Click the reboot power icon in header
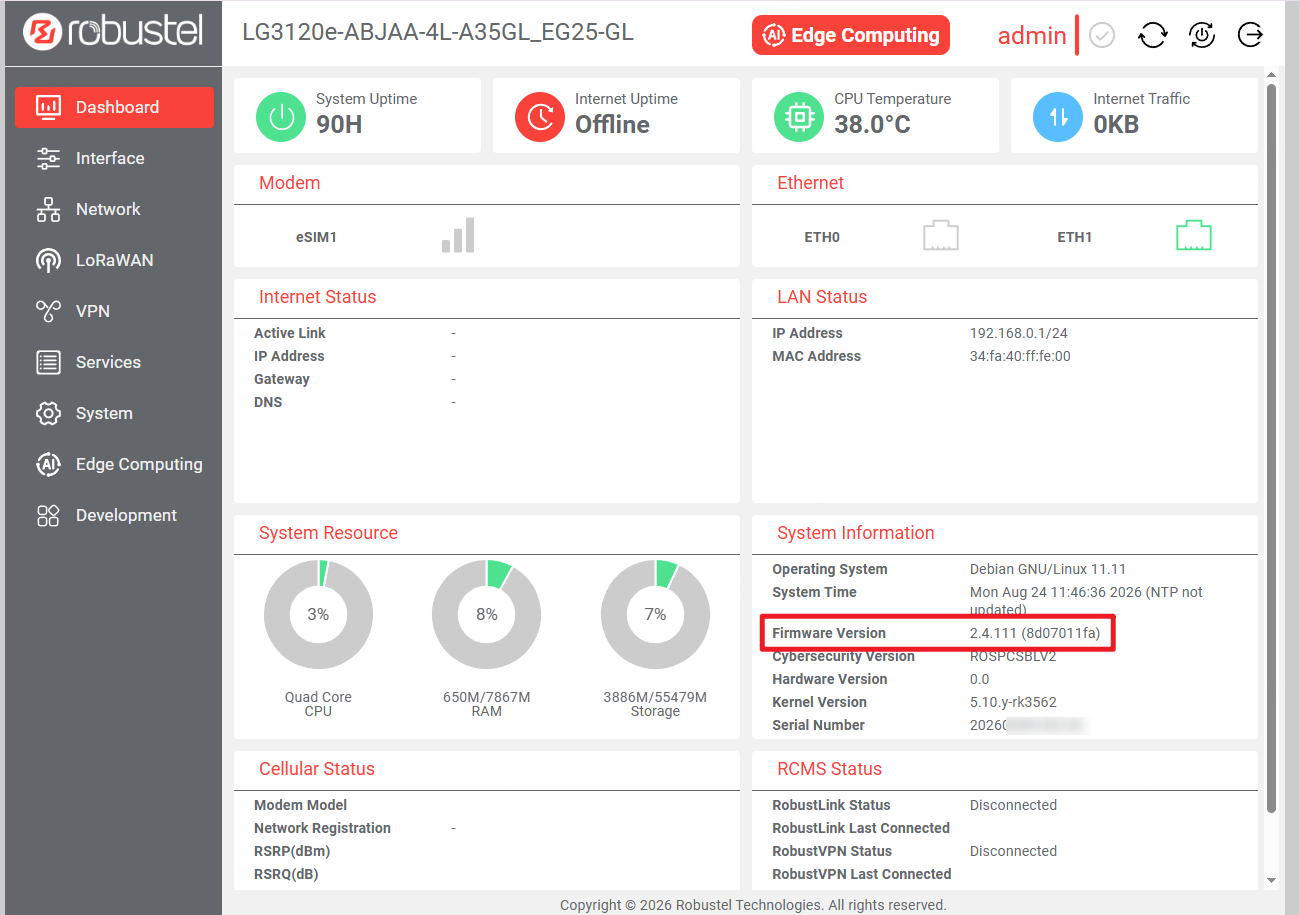1299x915 pixels. pos(1202,35)
